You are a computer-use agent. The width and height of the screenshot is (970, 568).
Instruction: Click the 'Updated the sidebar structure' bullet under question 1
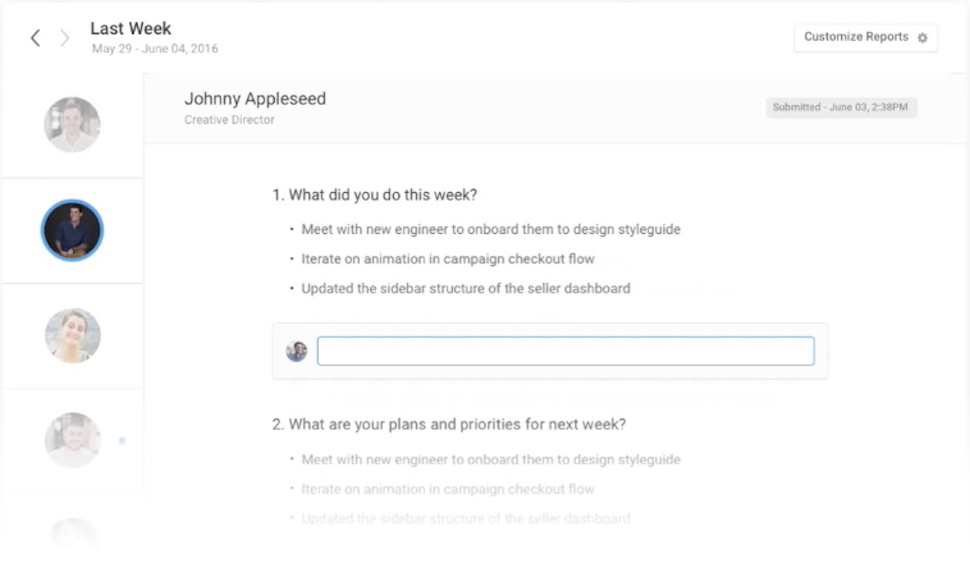pyautogui.click(x=465, y=288)
